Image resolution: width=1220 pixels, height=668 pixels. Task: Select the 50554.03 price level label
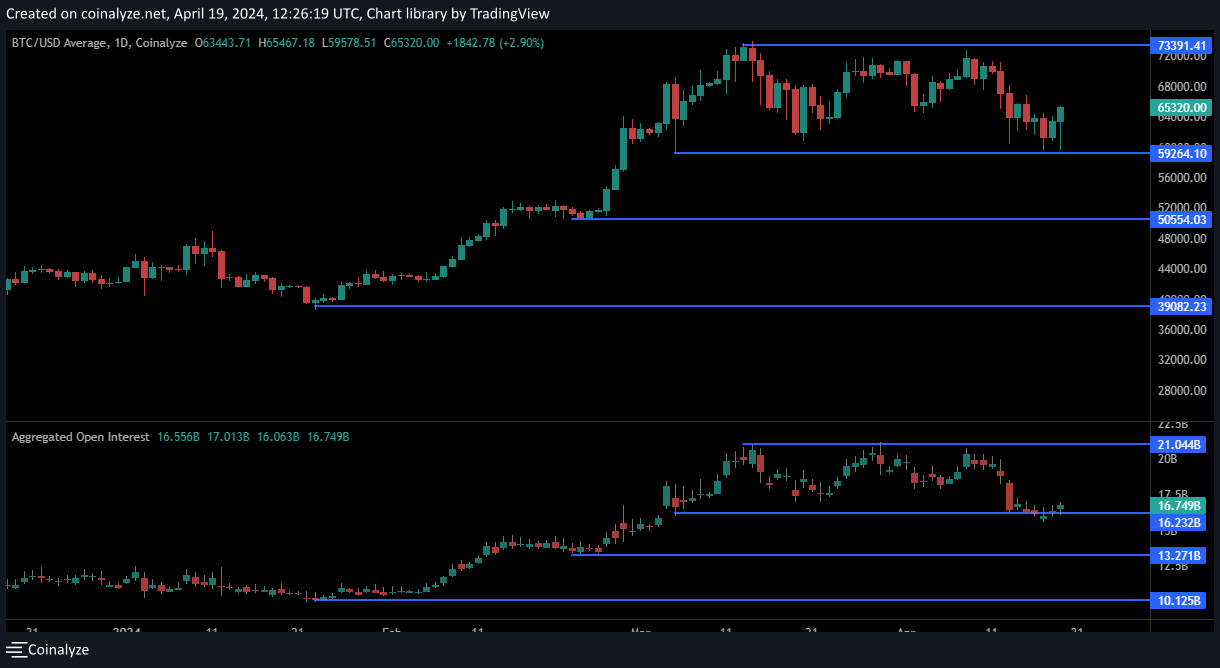1182,219
